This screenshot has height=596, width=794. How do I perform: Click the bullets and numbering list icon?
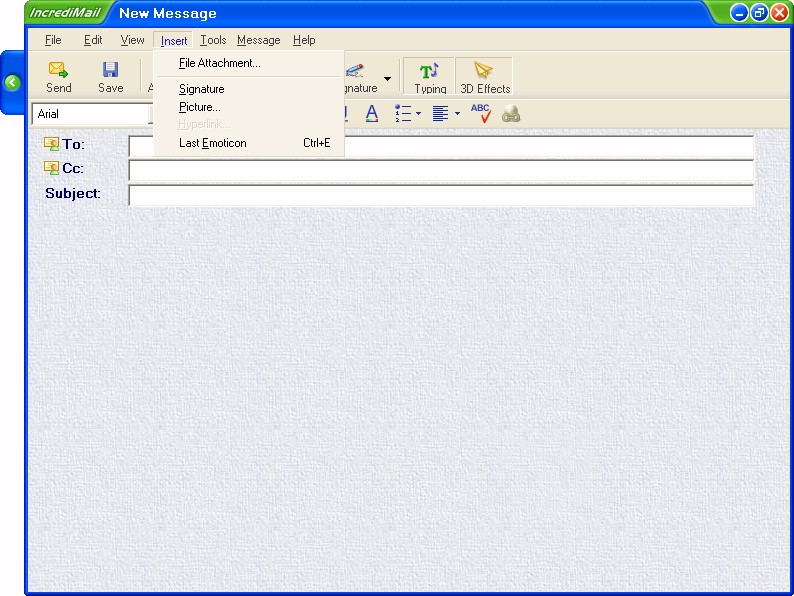[403, 113]
